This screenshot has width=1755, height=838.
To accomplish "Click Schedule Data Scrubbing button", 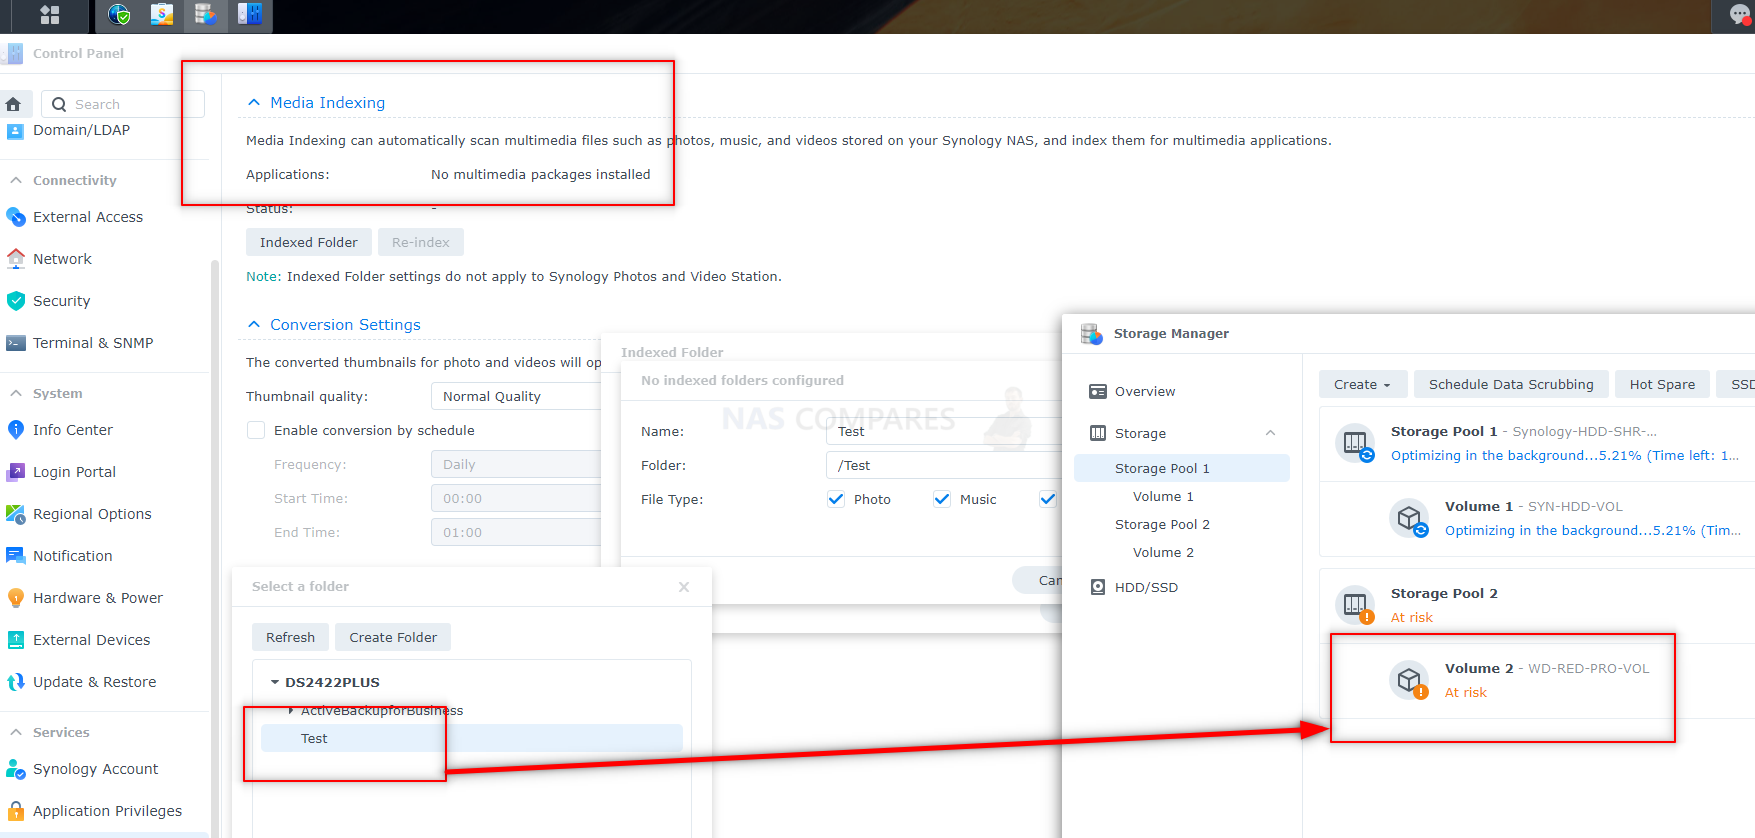I will click(x=1511, y=384).
